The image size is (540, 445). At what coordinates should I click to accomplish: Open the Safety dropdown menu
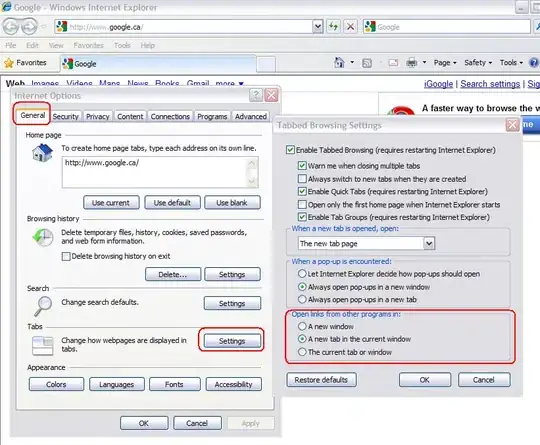[478, 63]
